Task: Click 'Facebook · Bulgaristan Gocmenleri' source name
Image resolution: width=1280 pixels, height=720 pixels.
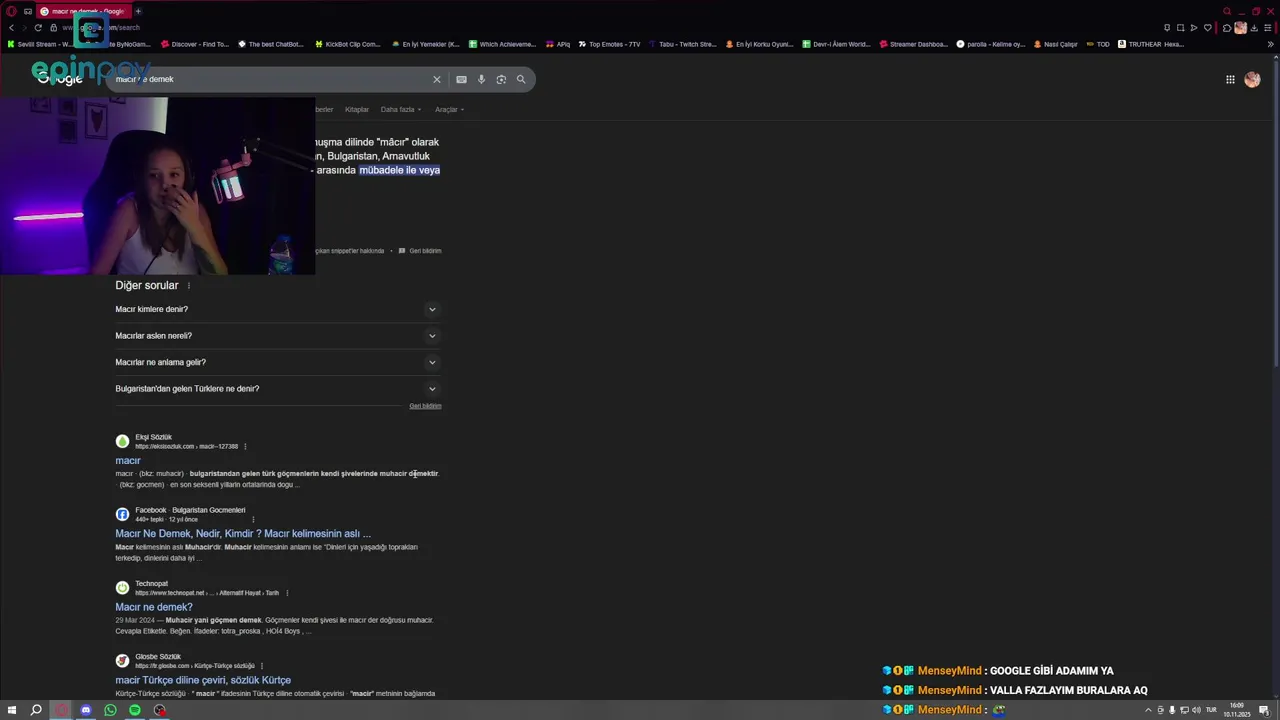Action: click(x=190, y=510)
